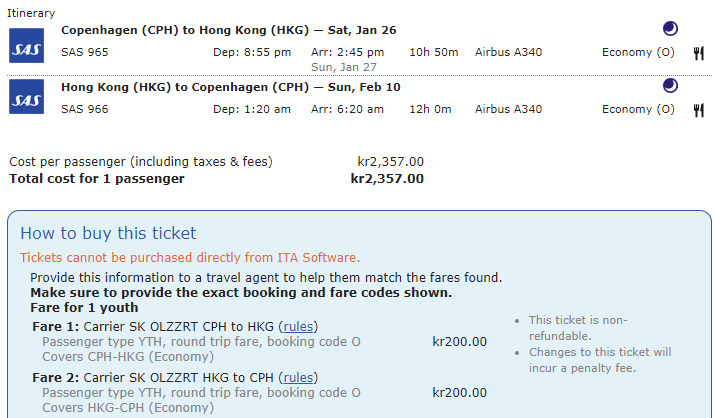Click the meal icon on the SAS 966 row

699,110
